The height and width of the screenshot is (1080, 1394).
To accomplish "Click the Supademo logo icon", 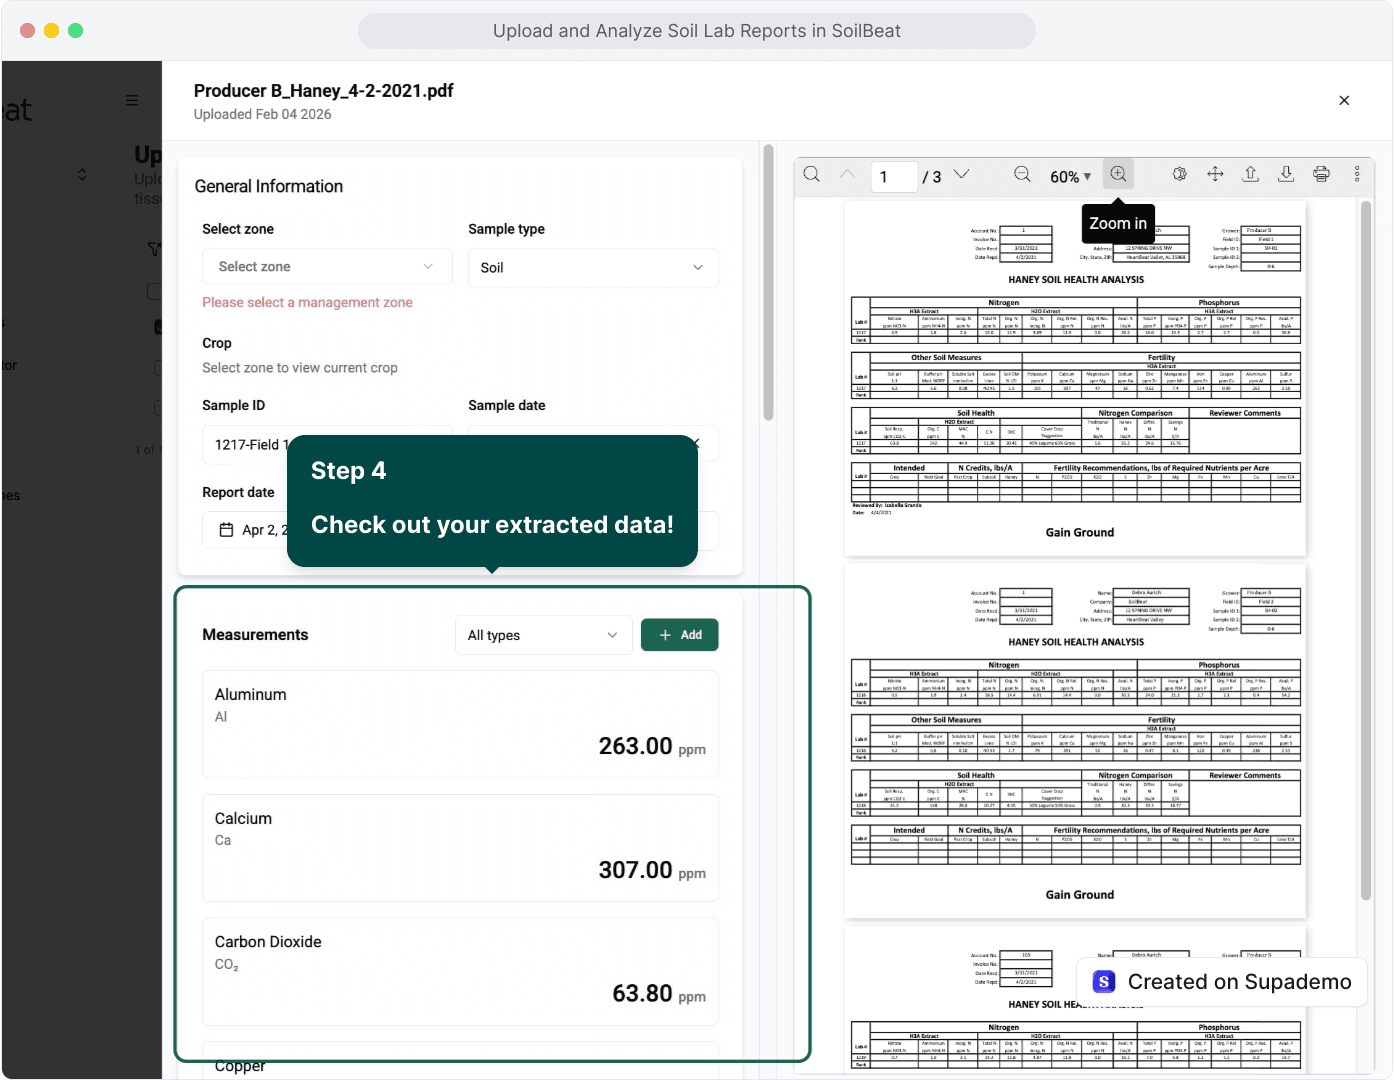I will (x=1104, y=982).
